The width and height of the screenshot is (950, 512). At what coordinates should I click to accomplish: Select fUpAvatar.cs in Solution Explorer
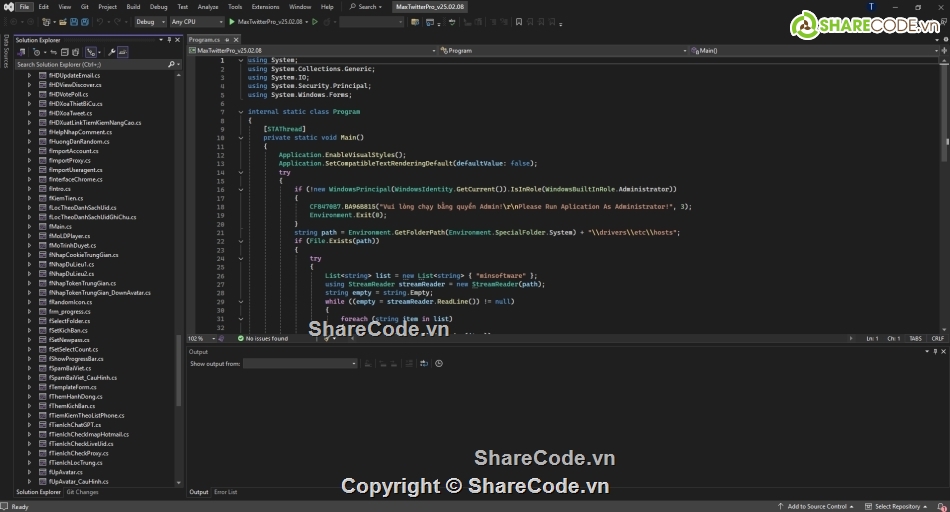click(x=65, y=472)
